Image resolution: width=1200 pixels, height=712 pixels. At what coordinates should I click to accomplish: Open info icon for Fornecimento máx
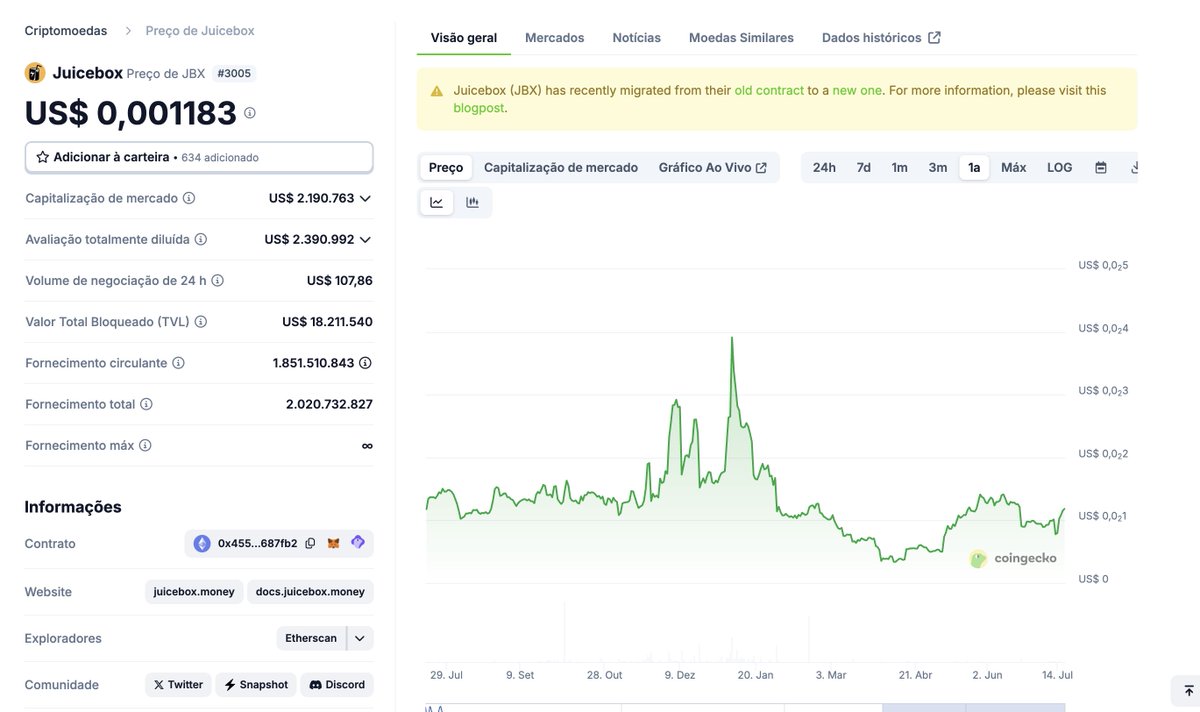click(145, 445)
